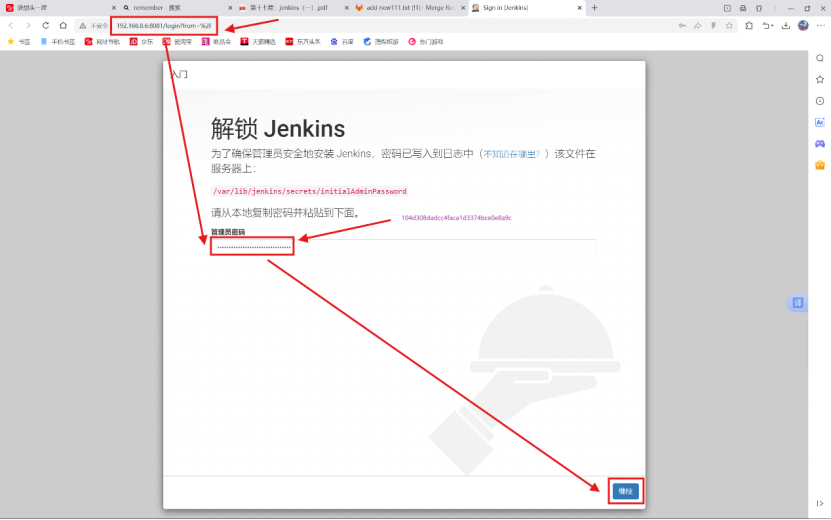Open the extensions puzzle icon

pyautogui.click(x=749, y=25)
